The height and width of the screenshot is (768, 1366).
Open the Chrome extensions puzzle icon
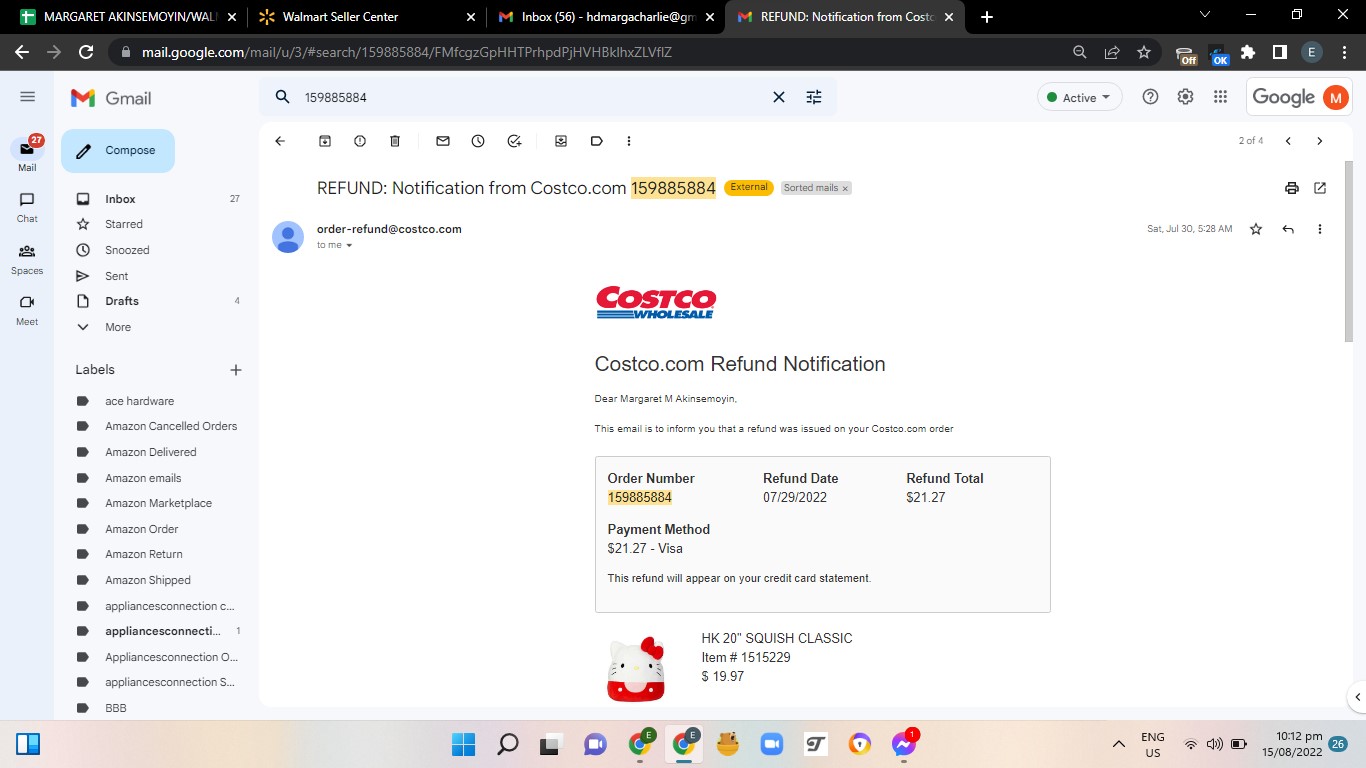1248,52
